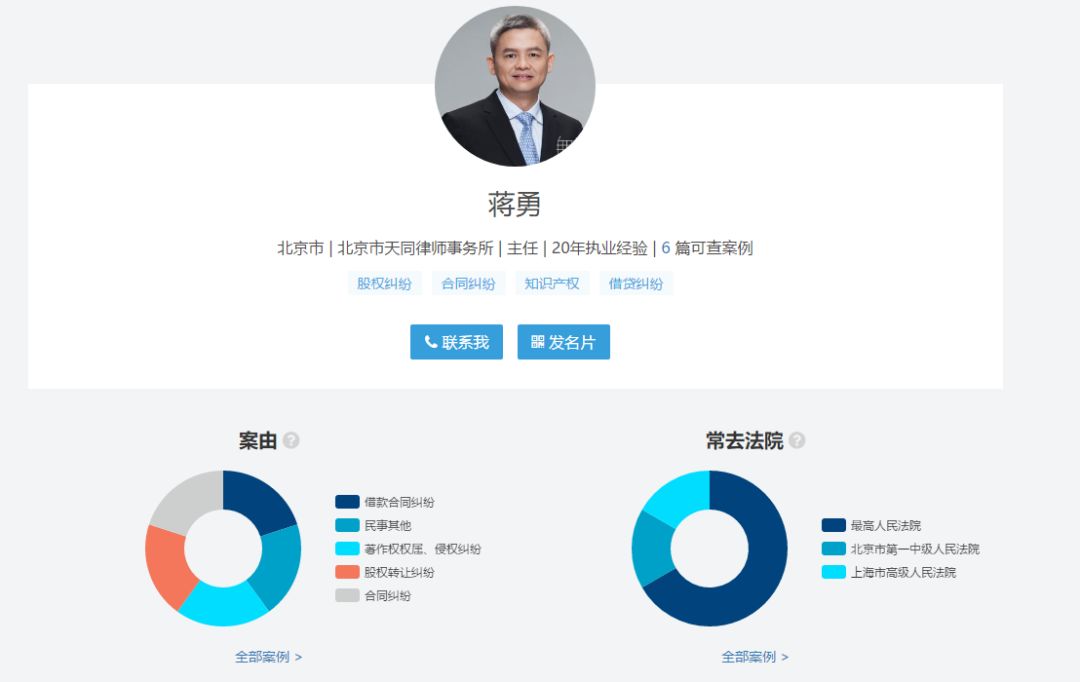
Task: Open 全部案例 link under the 案由 chart
Action: click(268, 657)
